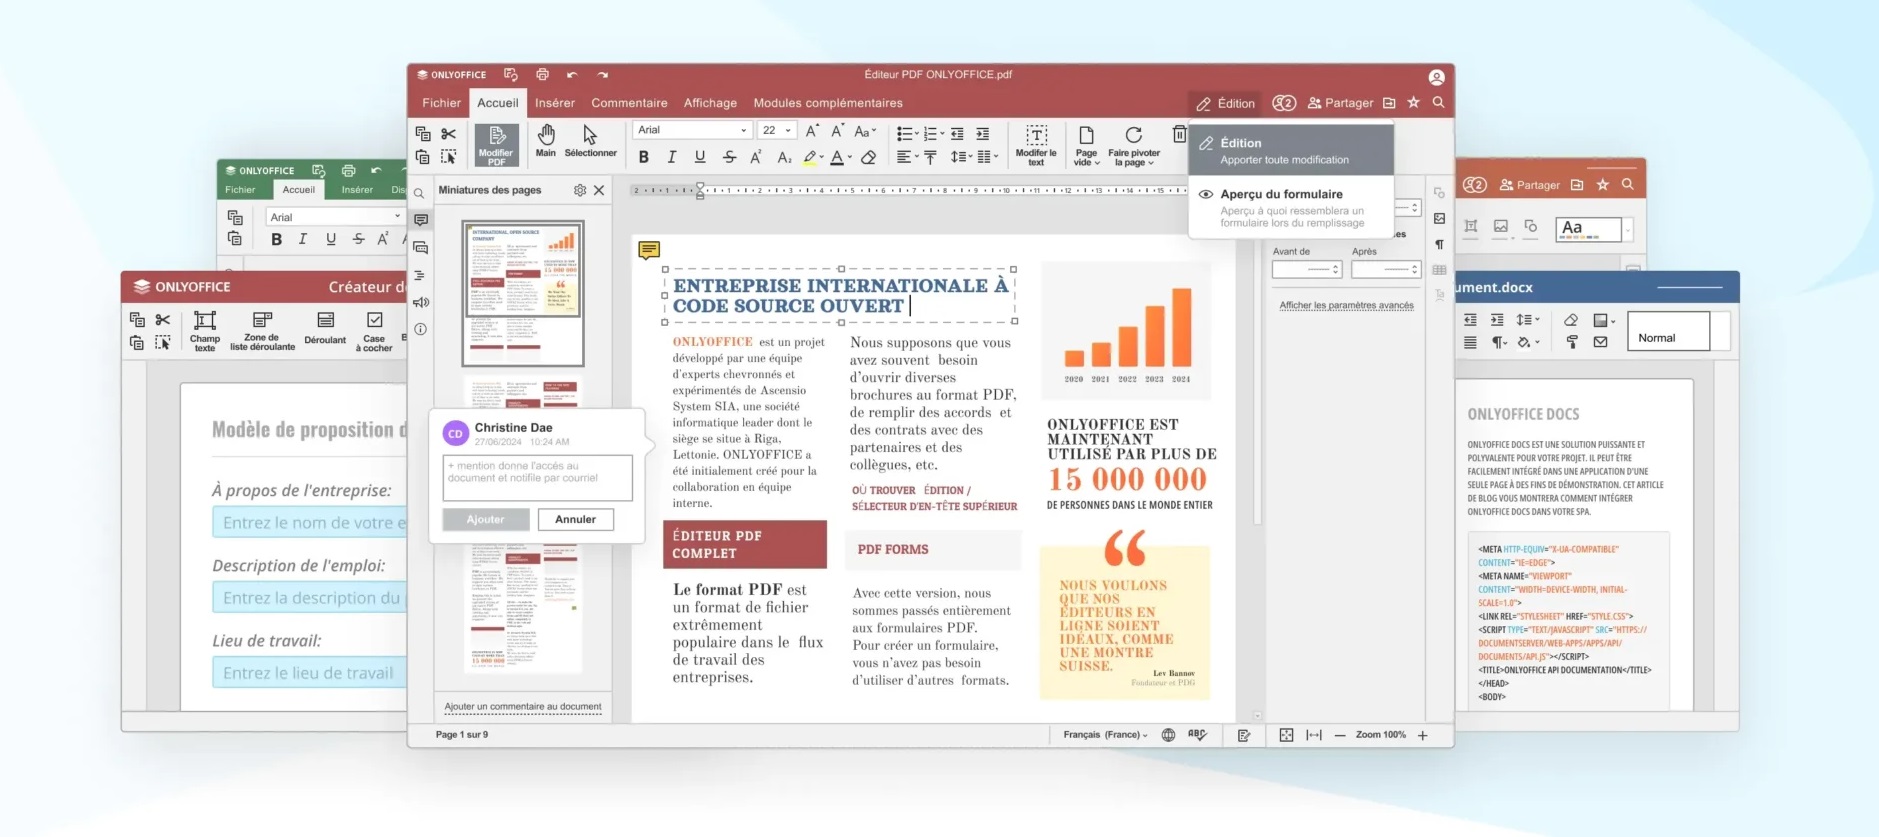The height and width of the screenshot is (837, 1879).
Task: Click the Modifier le text tool
Action: click(1035, 145)
